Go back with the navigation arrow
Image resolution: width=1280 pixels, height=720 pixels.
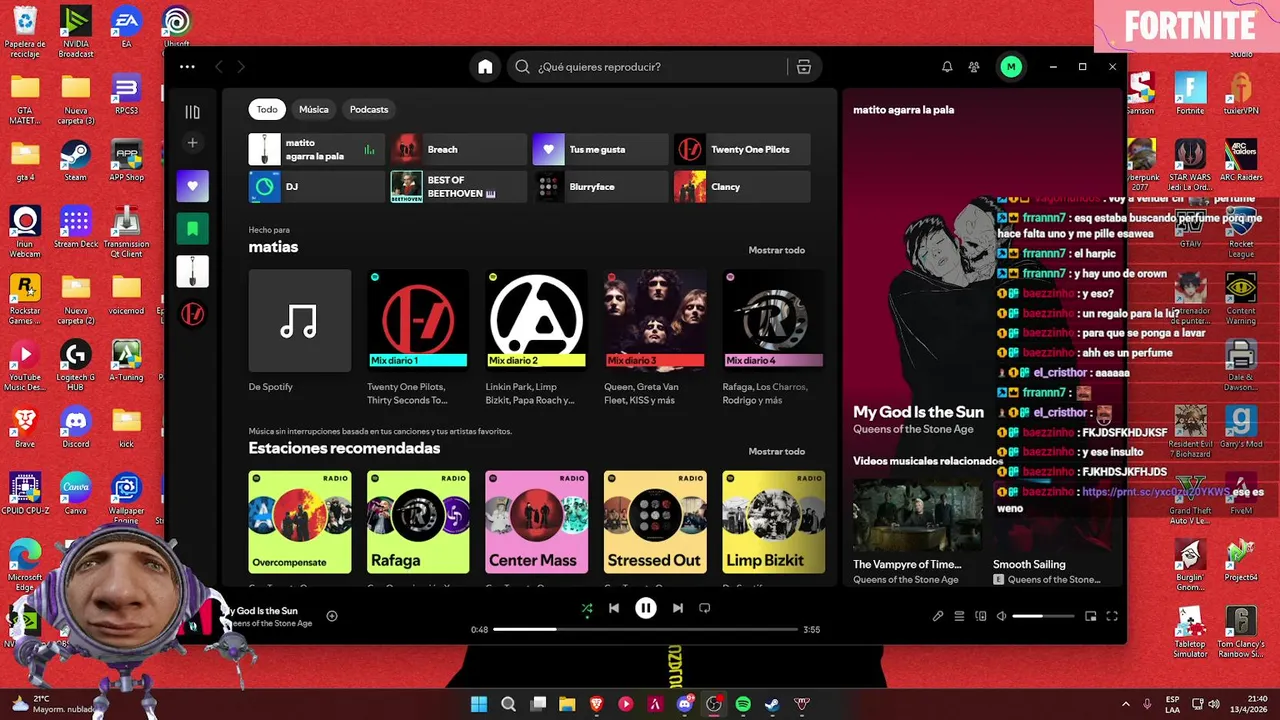(x=219, y=67)
